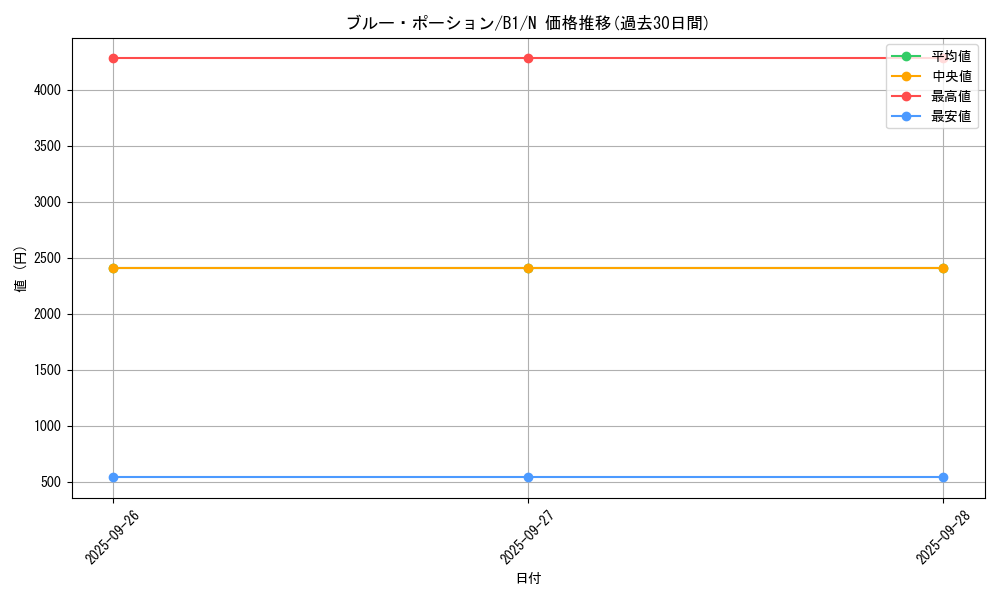Click the orange data point on 2025-09-28
This screenshot has height=600, width=1000.
[943, 268]
